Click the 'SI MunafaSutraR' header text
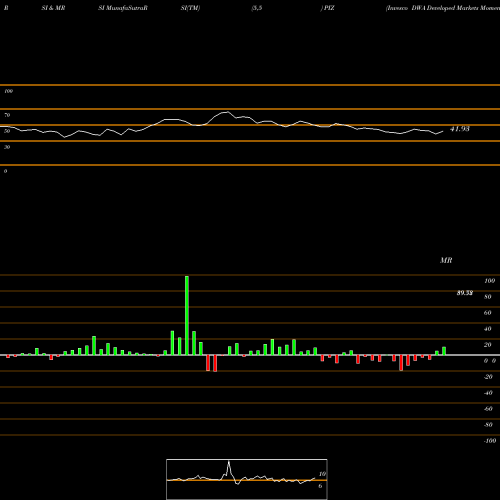Viewport: 500px width, 500px height. (123, 8)
